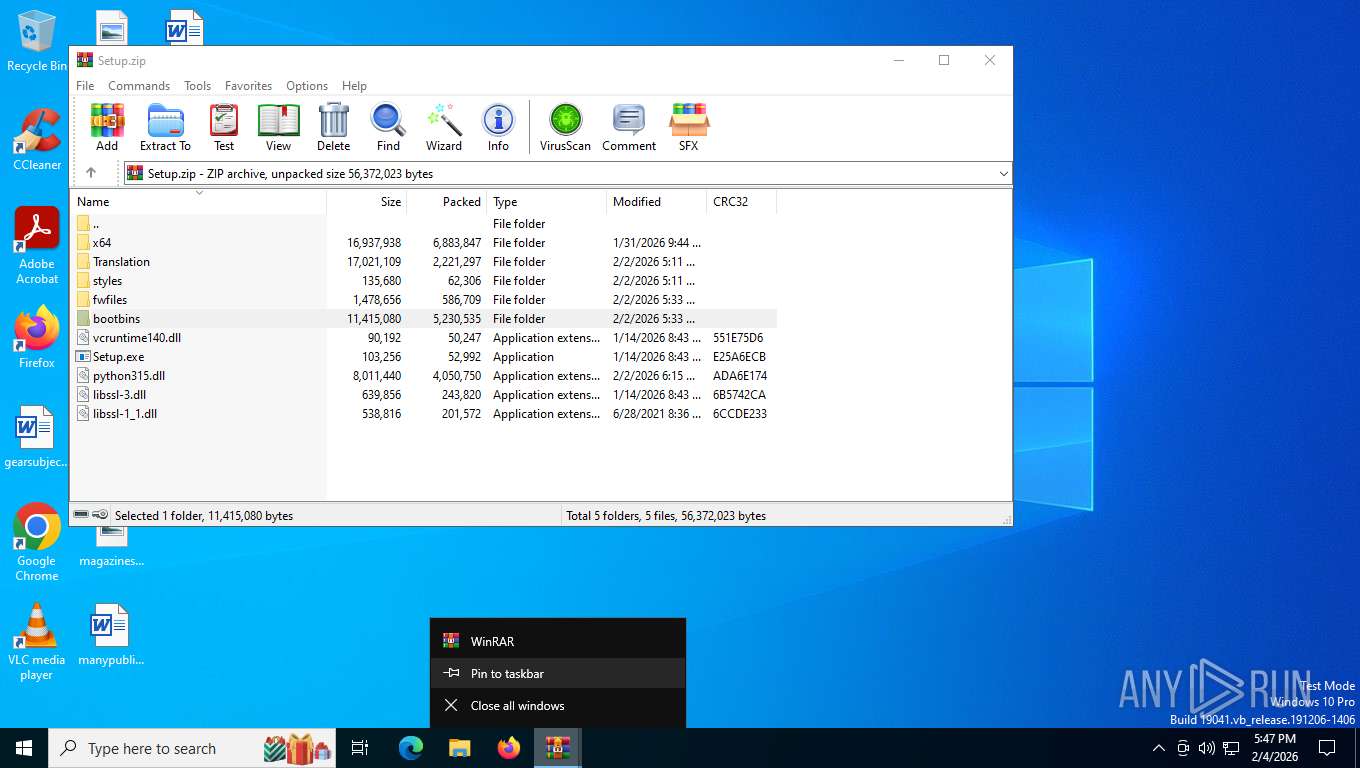This screenshot has height=768, width=1360.
Task: Select Setup.exe file
Action: (x=423, y=357)
